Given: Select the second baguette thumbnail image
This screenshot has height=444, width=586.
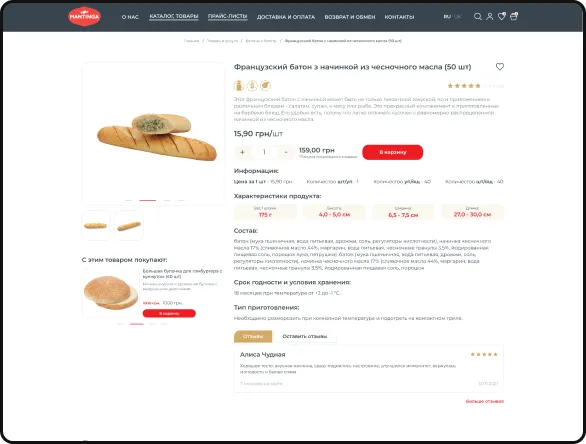Looking at the screenshot, I should [x=129, y=225].
